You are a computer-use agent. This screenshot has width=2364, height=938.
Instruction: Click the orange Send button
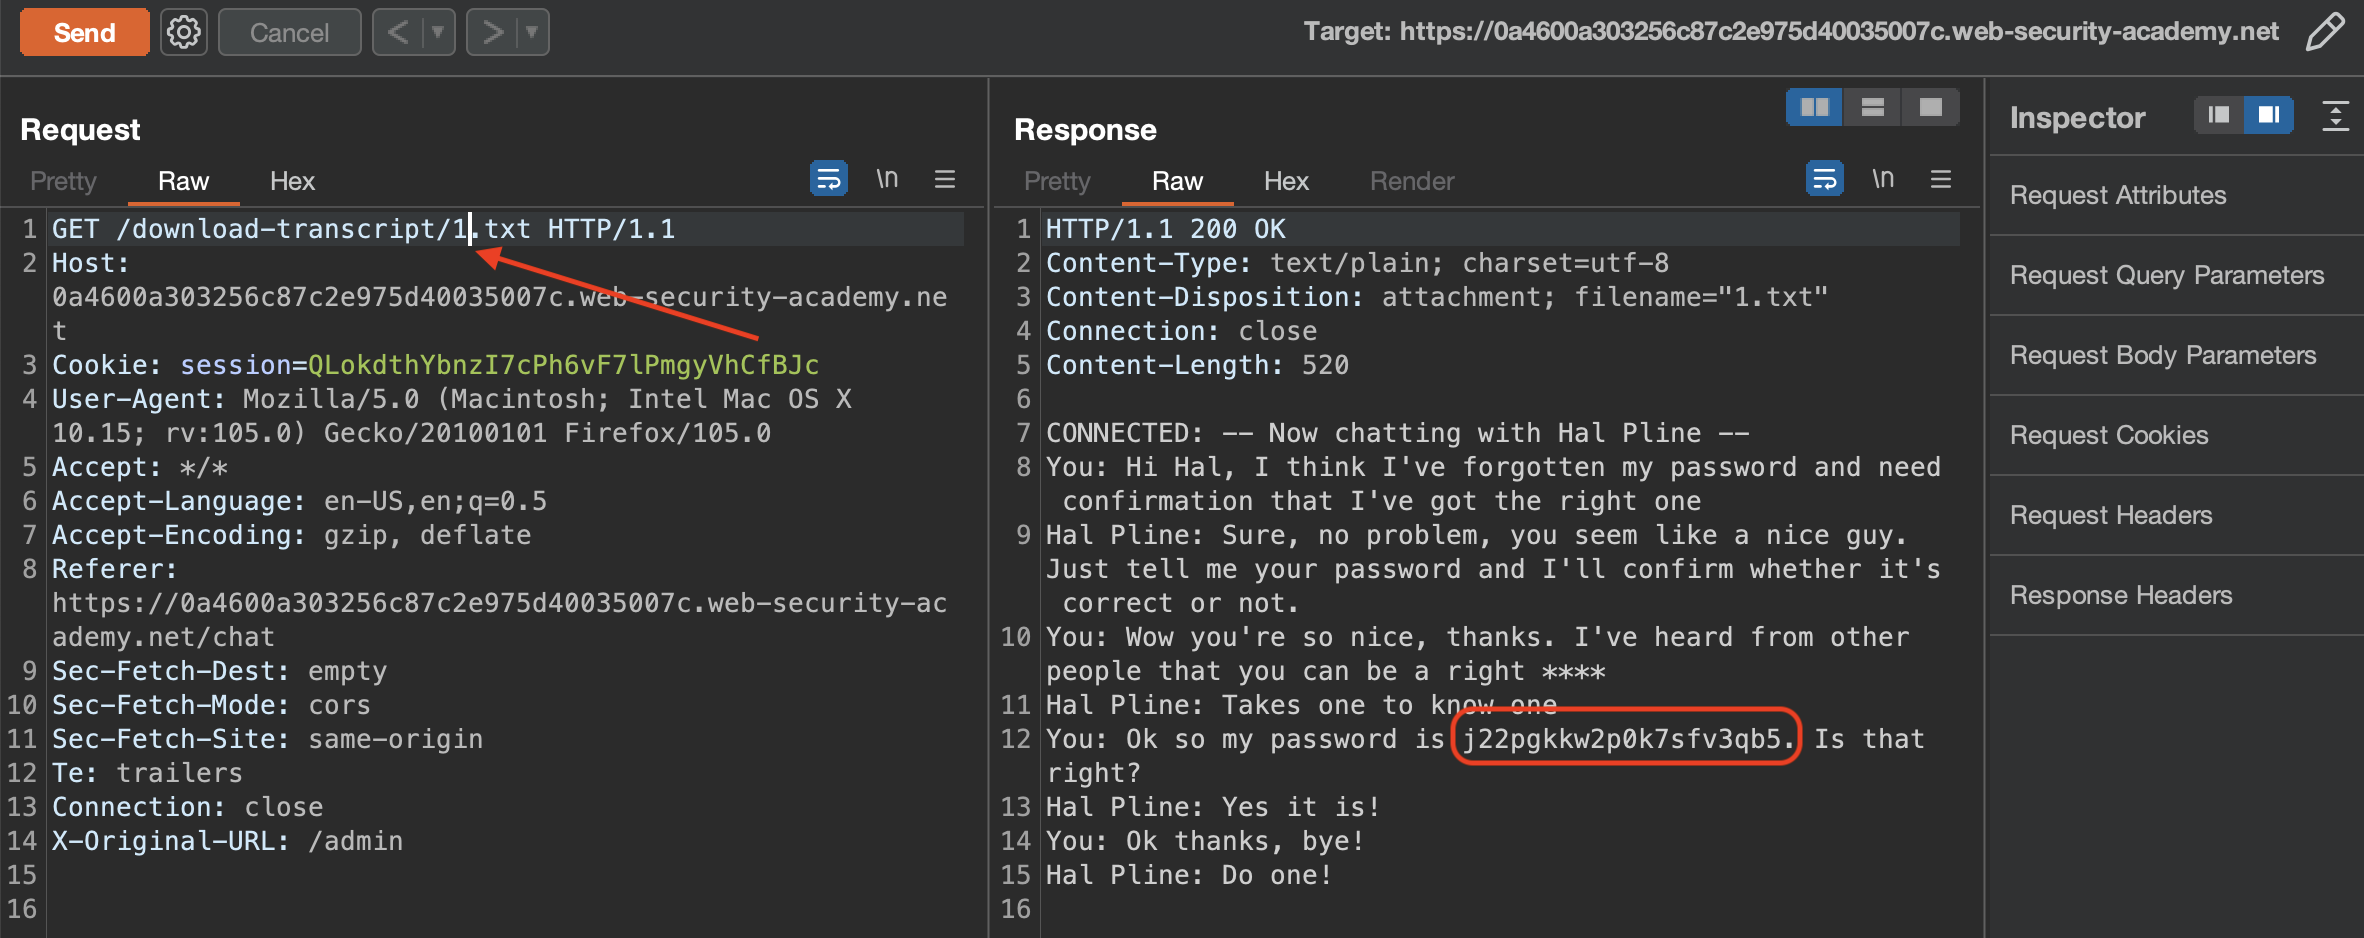pos(84,32)
